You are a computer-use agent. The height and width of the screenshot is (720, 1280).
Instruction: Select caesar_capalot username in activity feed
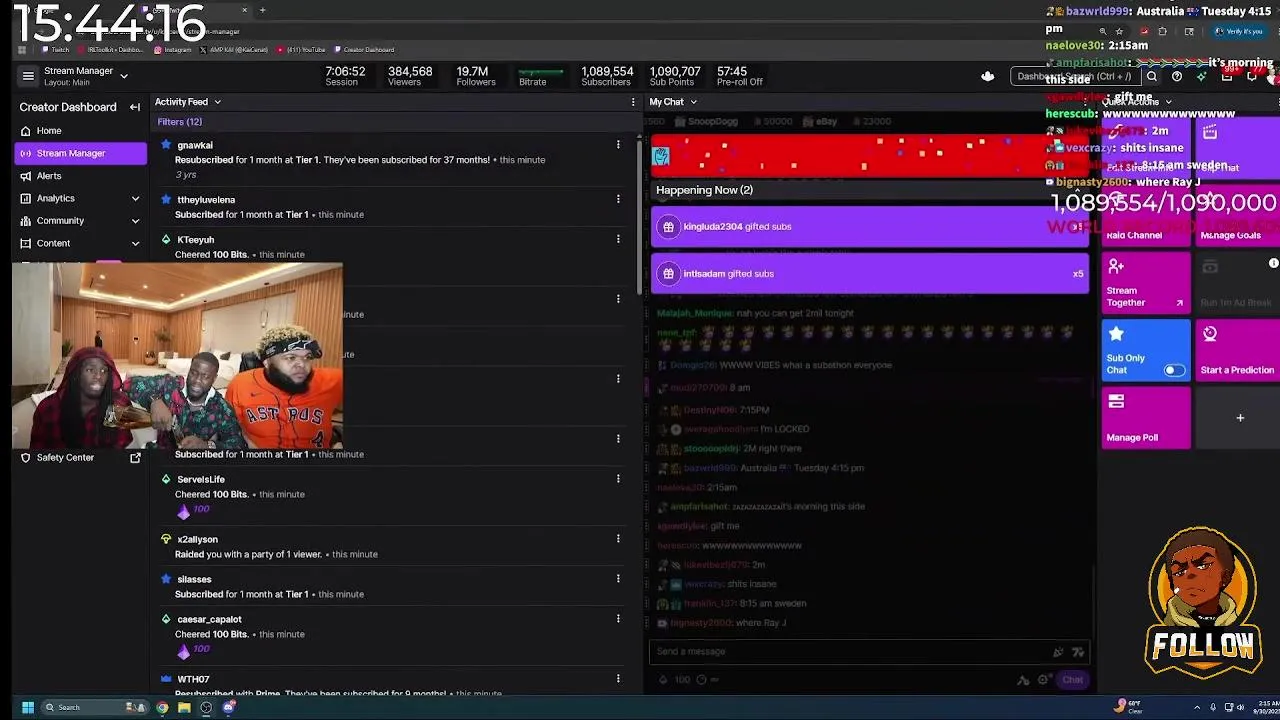pyautogui.click(x=209, y=619)
